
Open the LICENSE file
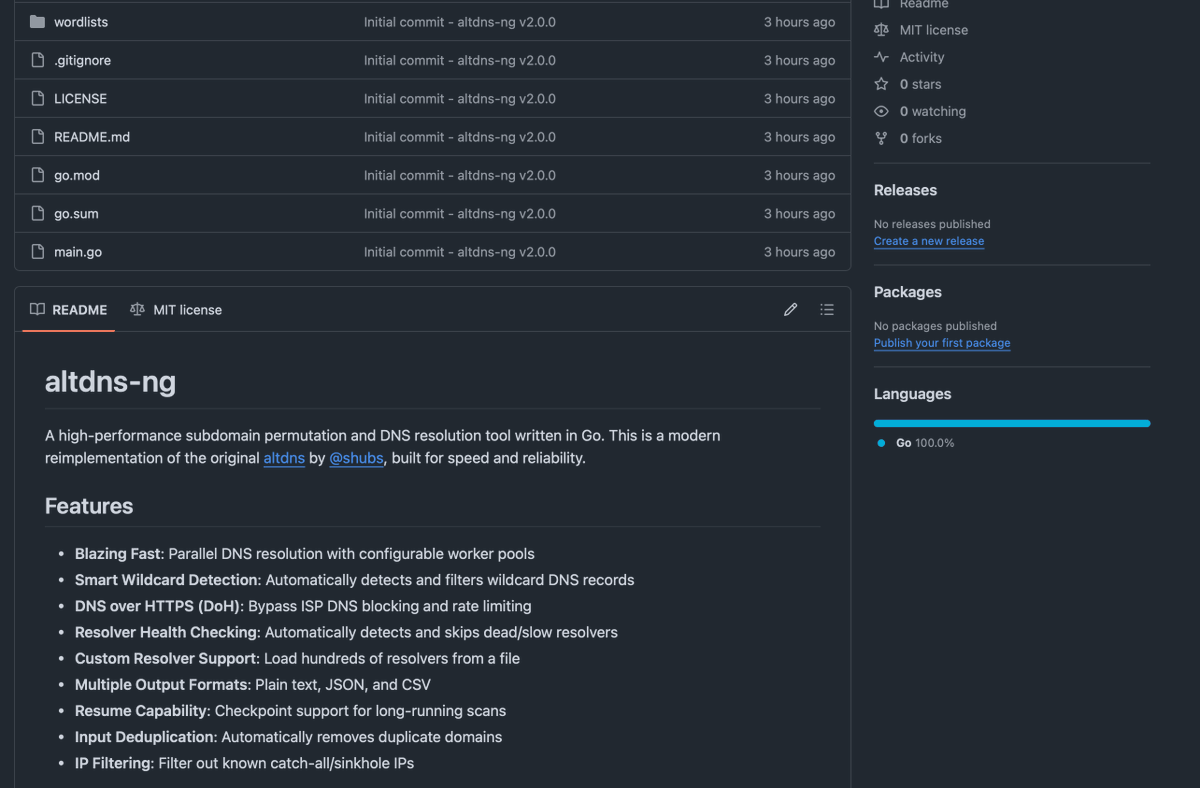click(x=80, y=98)
